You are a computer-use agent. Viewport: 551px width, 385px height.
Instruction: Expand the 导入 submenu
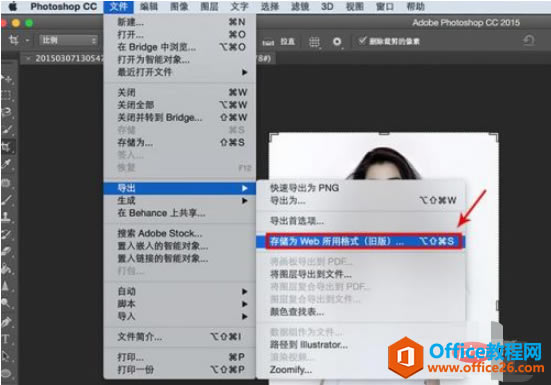[181, 316]
